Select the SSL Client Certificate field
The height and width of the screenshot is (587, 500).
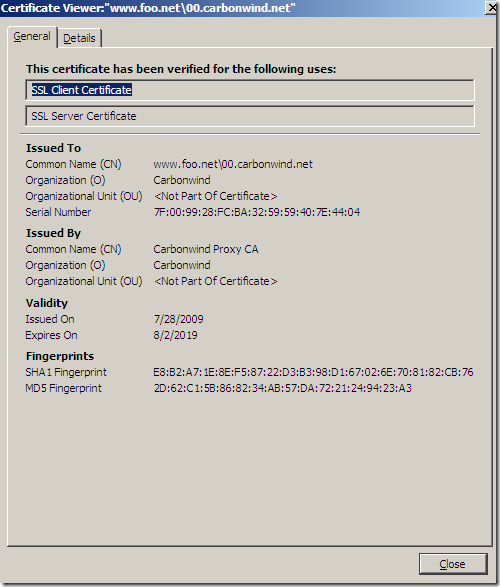pyautogui.click(x=250, y=90)
